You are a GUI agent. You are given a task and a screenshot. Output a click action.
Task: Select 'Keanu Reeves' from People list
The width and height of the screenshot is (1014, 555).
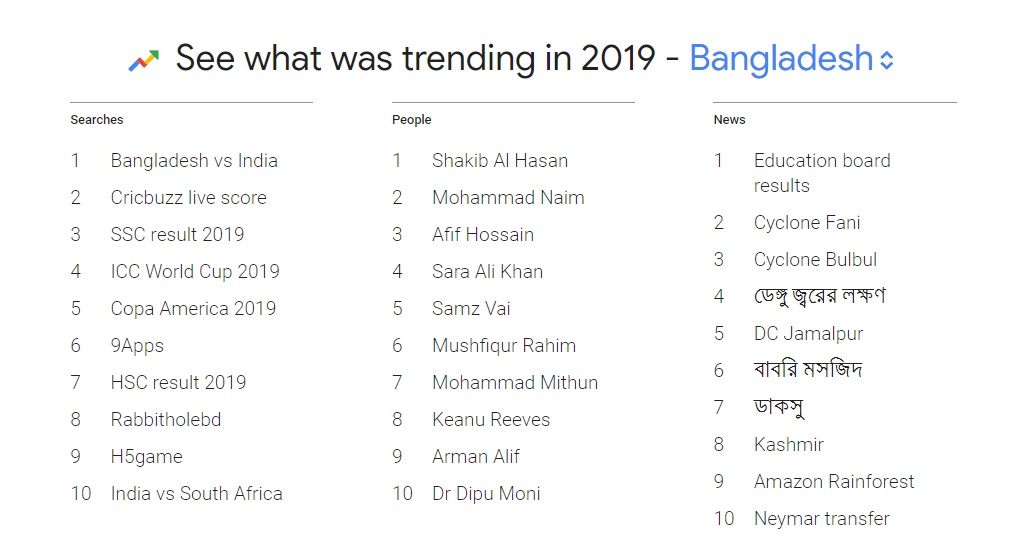point(490,420)
